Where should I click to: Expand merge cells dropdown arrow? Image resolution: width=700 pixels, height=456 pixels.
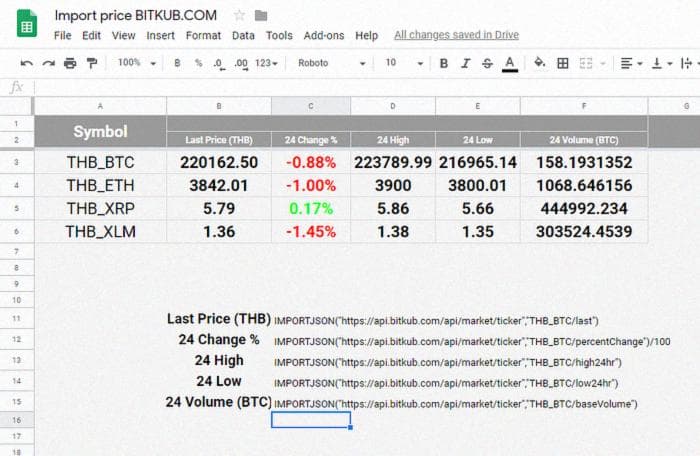click(x=603, y=64)
